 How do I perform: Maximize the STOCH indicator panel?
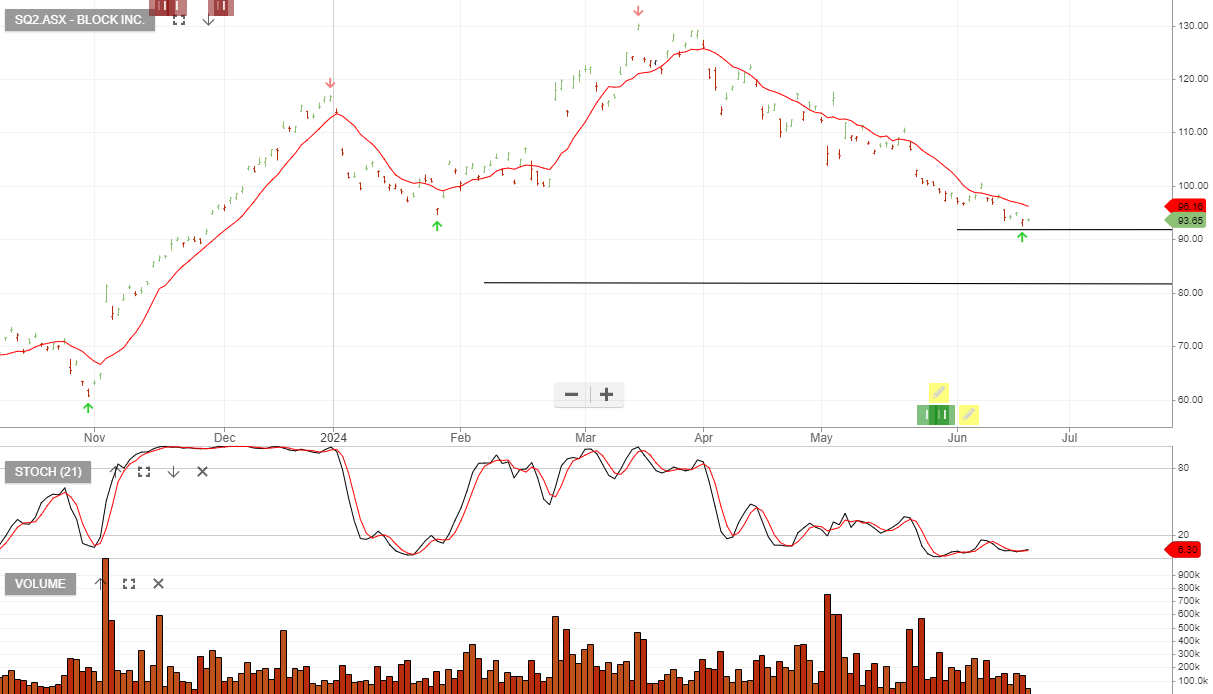(x=144, y=472)
